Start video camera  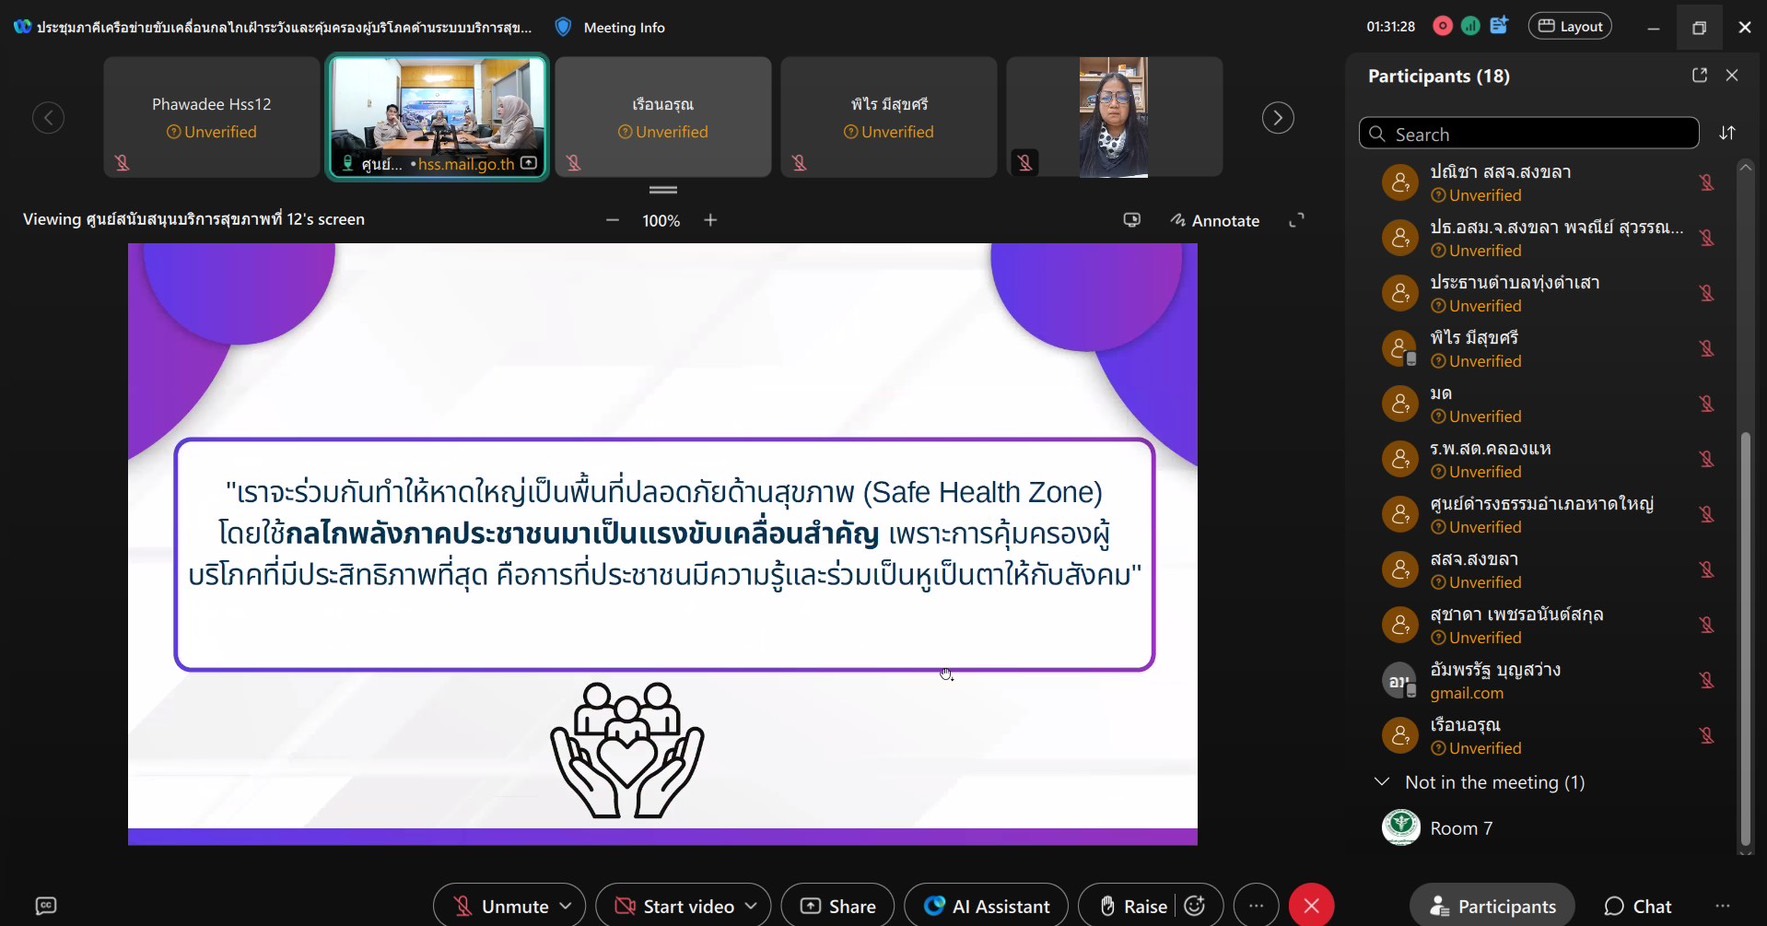pos(674,906)
